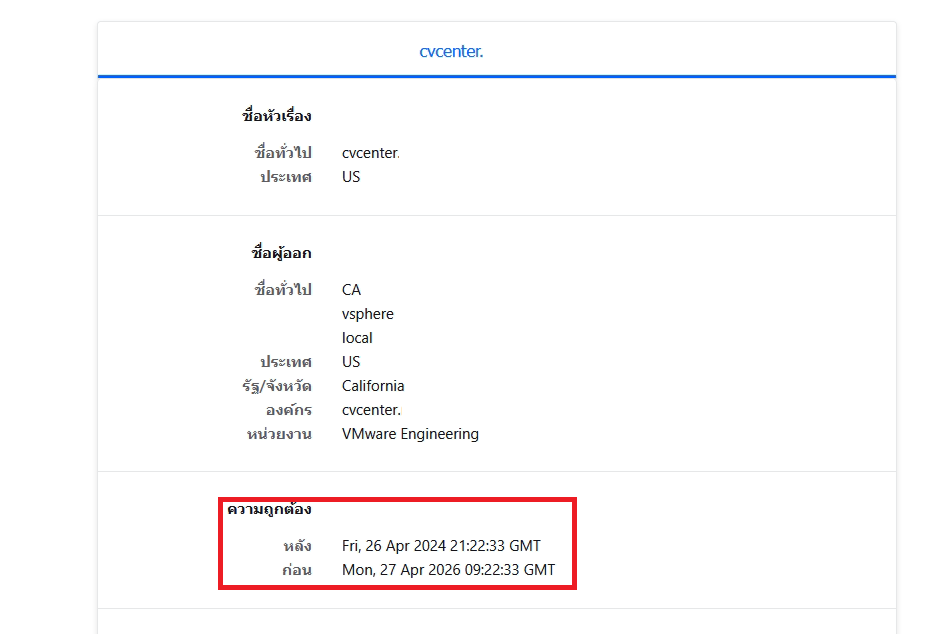The image size is (935, 634).
Task: Select the US country value under ชื่อผู้ออก
Action: point(351,362)
